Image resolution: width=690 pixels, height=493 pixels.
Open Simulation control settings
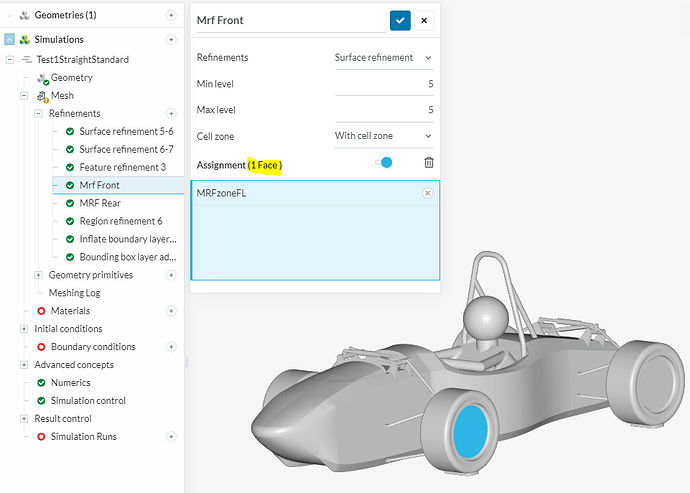(x=88, y=401)
